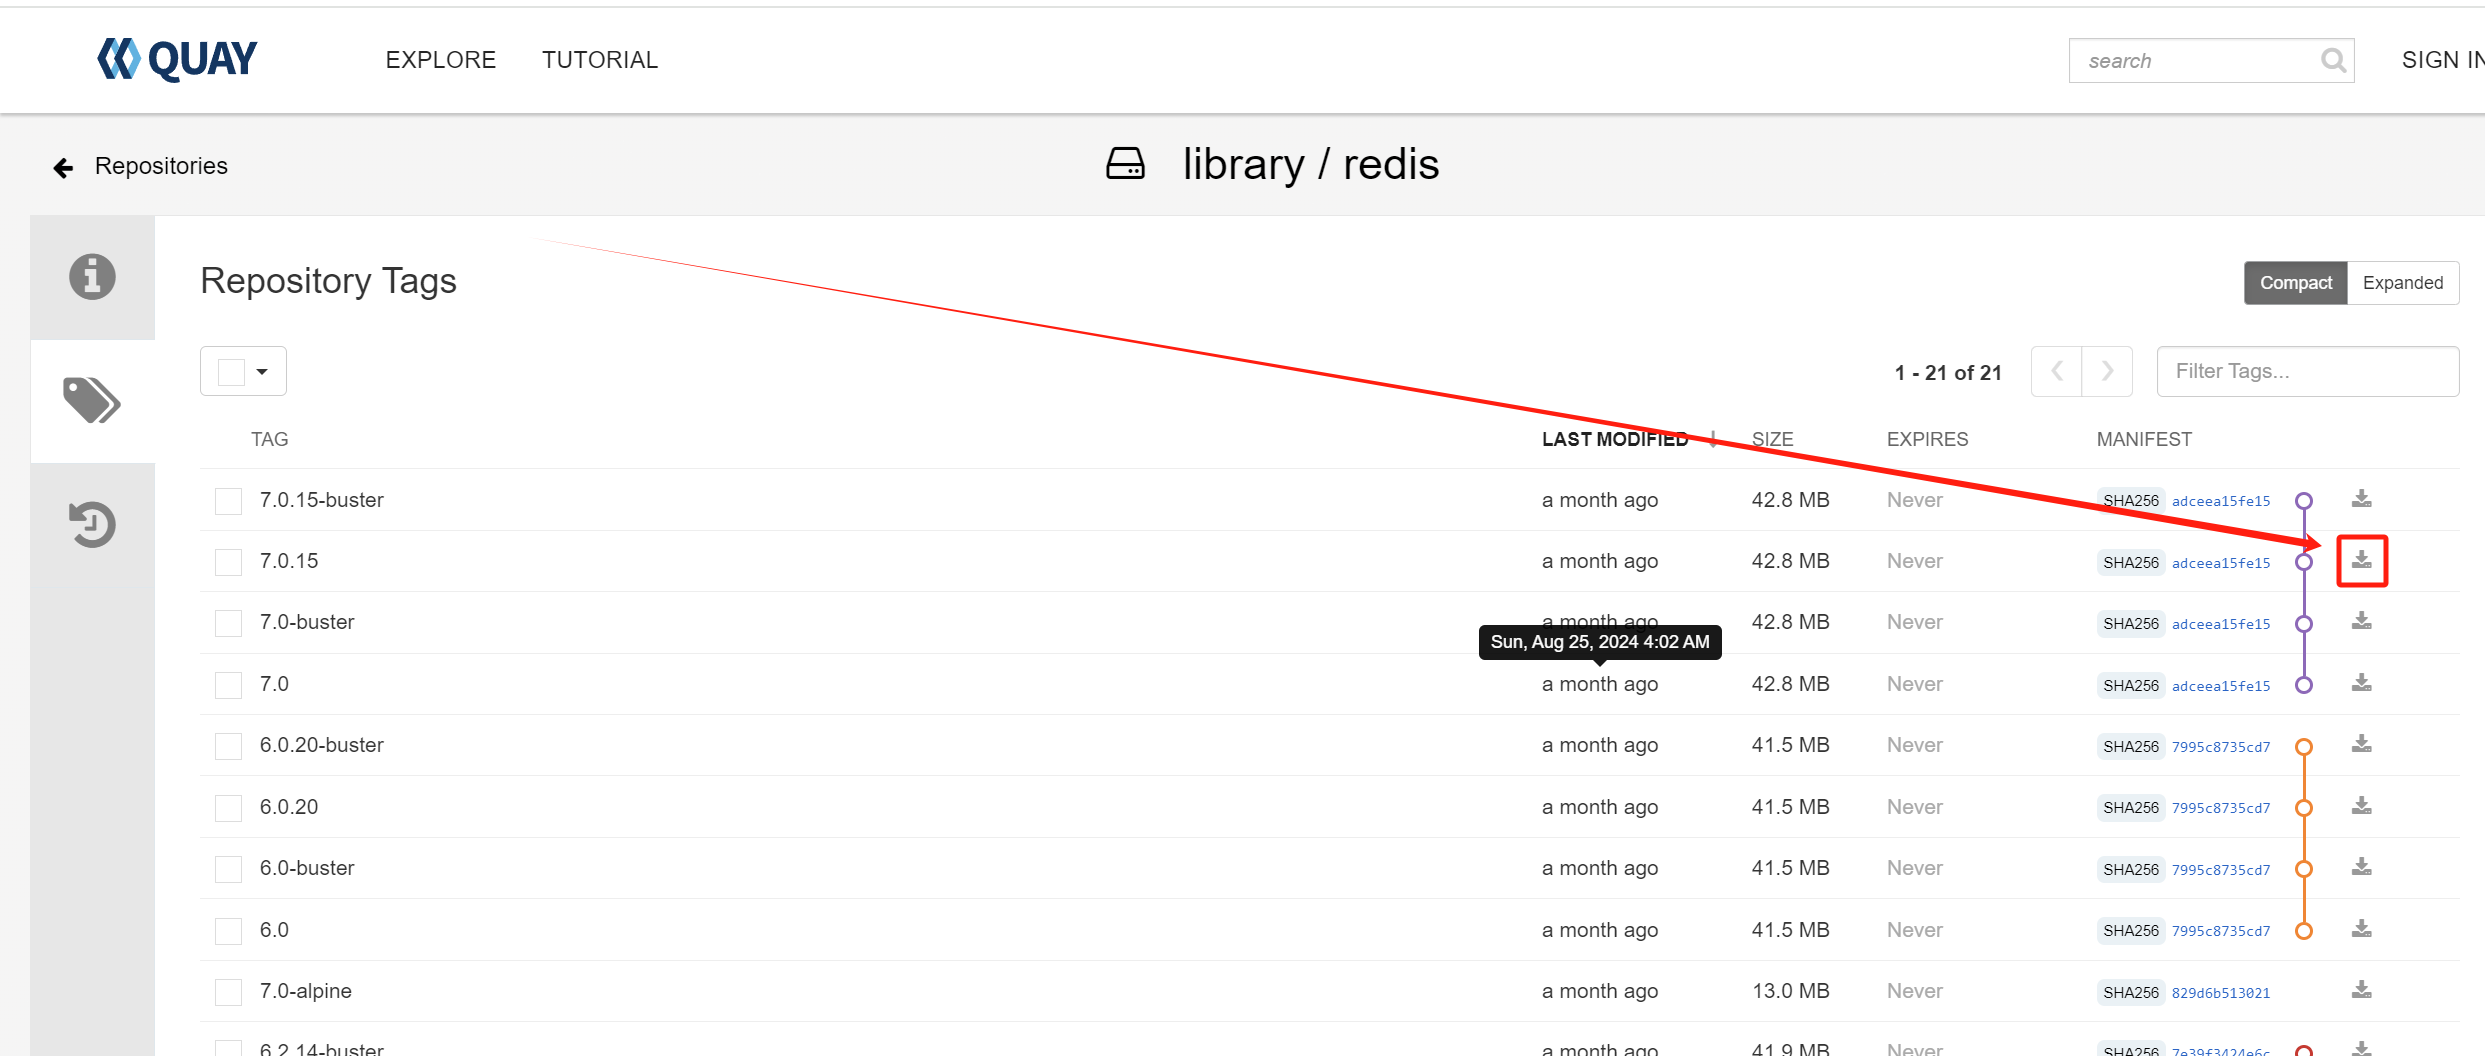Select the checkbox for tag 6.0.20-buster
2485x1056 pixels.
tap(228, 746)
